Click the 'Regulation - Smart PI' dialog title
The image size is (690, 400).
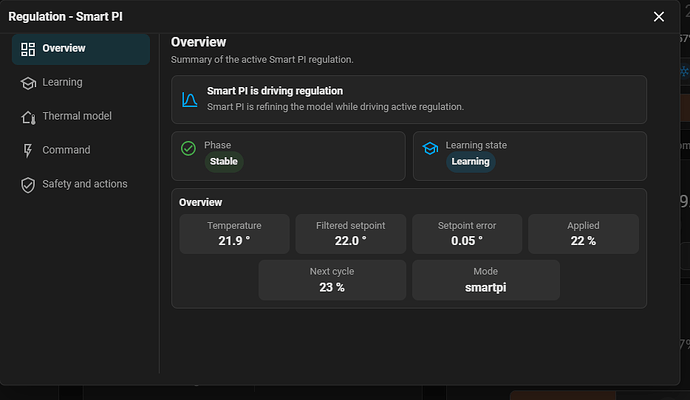(66, 17)
